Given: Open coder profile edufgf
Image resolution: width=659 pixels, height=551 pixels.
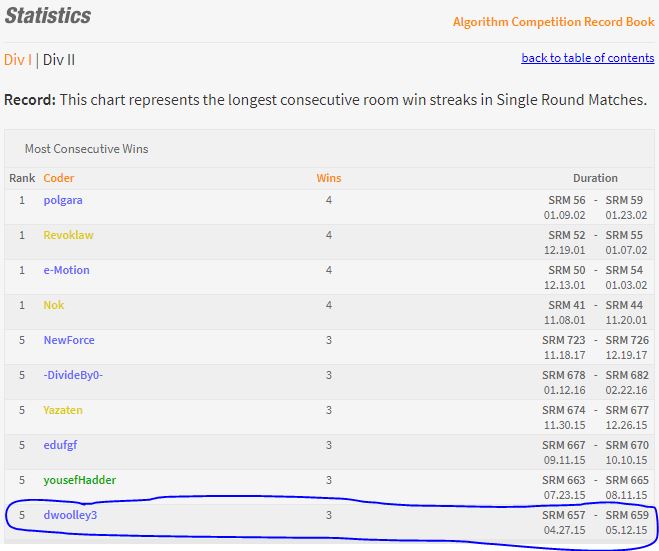Looking at the screenshot, I should coord(61,445).
